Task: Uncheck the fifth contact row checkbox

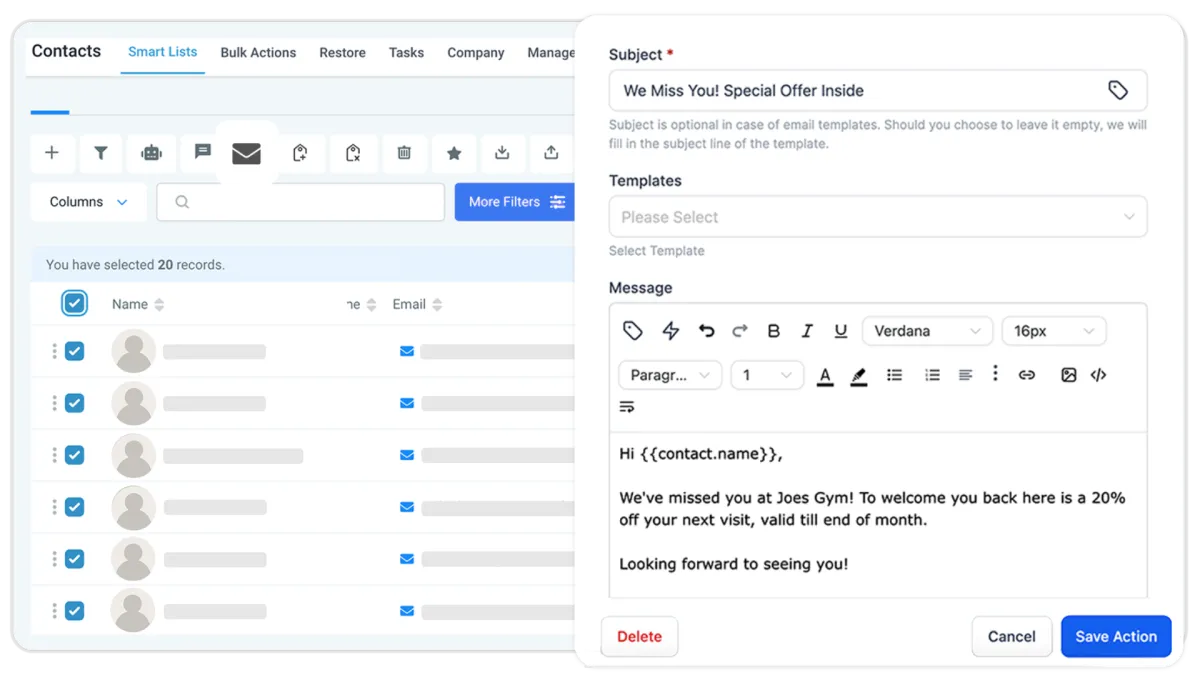Action: (x=74, y=559)
